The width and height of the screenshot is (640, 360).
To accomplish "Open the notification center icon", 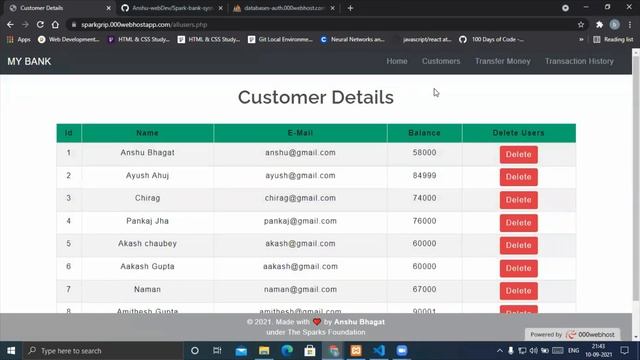I will click(624, 351).
